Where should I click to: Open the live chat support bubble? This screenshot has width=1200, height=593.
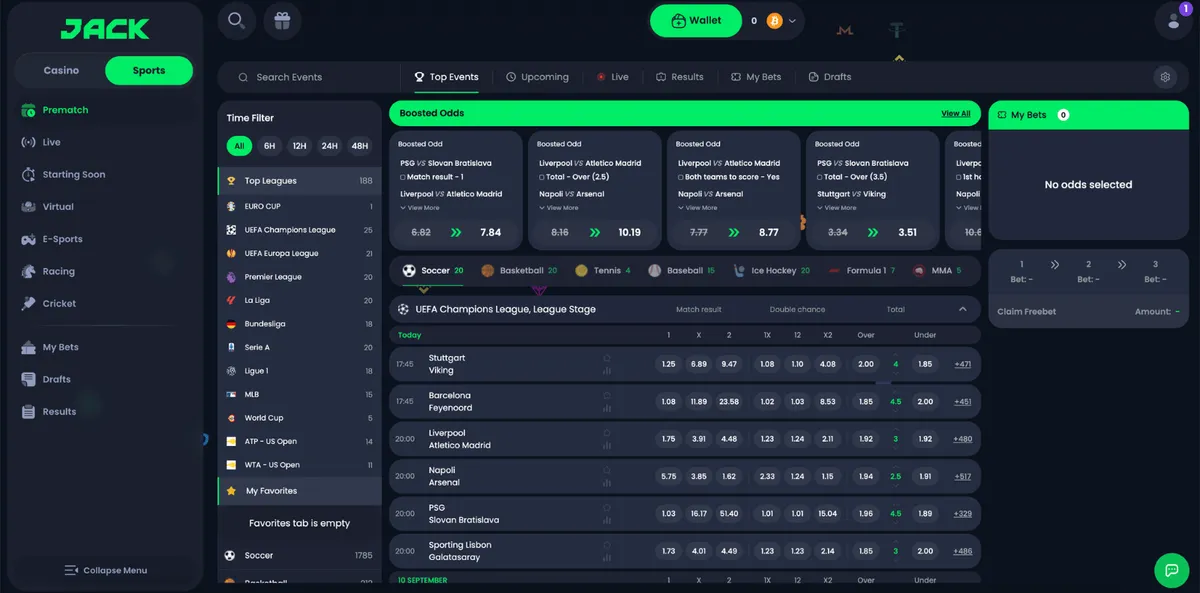pyautogui.click(x=1172, y=569)
